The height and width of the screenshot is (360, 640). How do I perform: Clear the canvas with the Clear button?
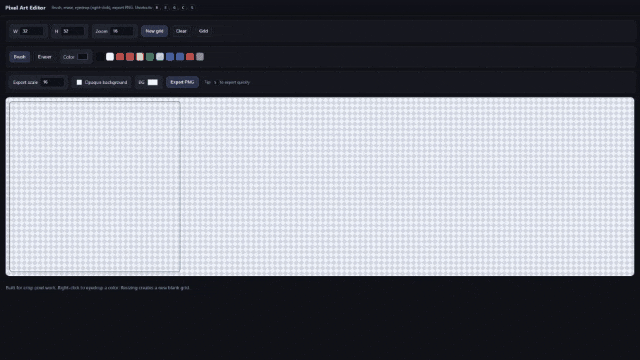point(181,31)
